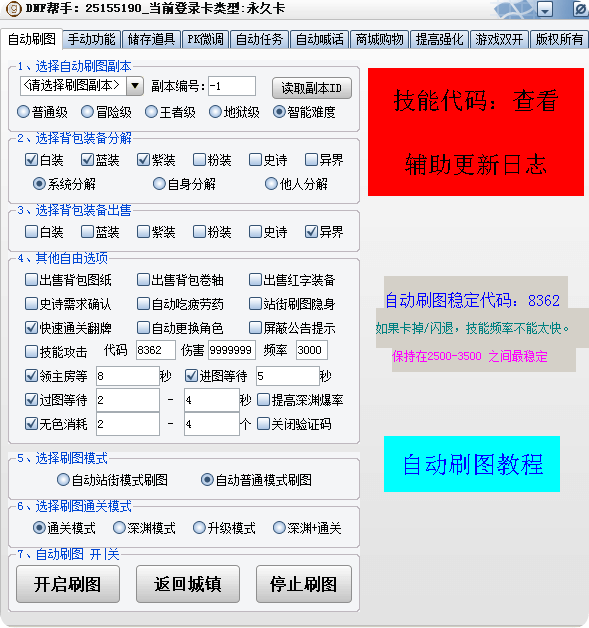Image resolution: width=589 pixels, height=628 pixels.
Task: Expand the 请选择刷图副本 dropdown
Action: tap(135, 86)
